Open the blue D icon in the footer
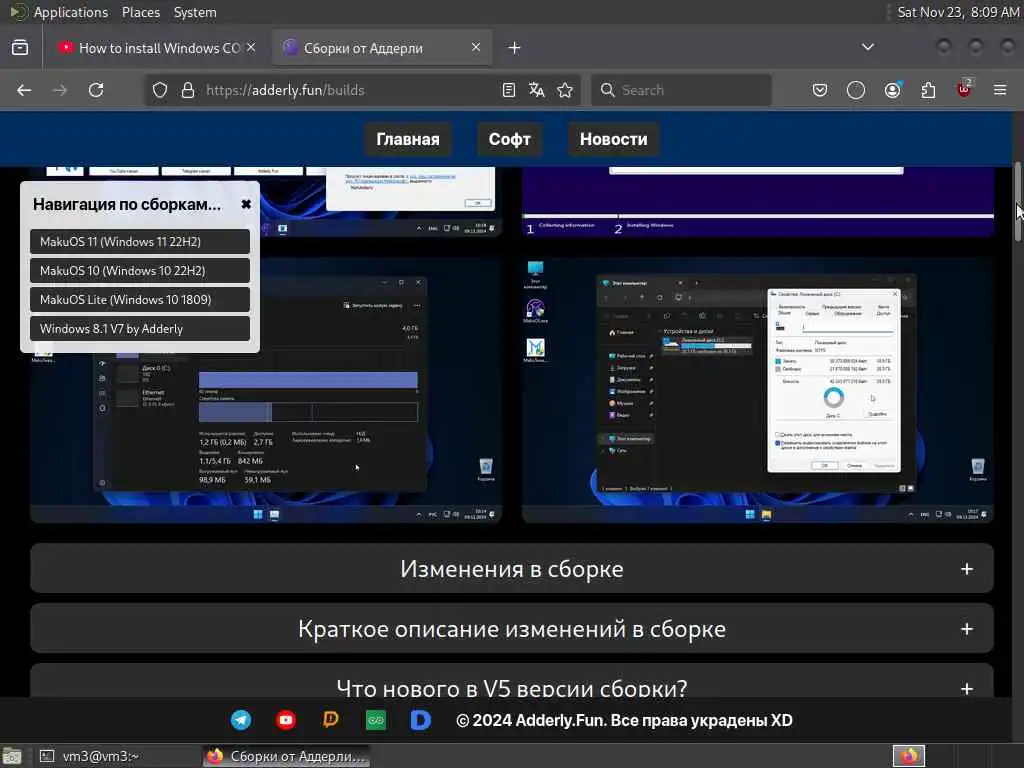 pos(421,720)
